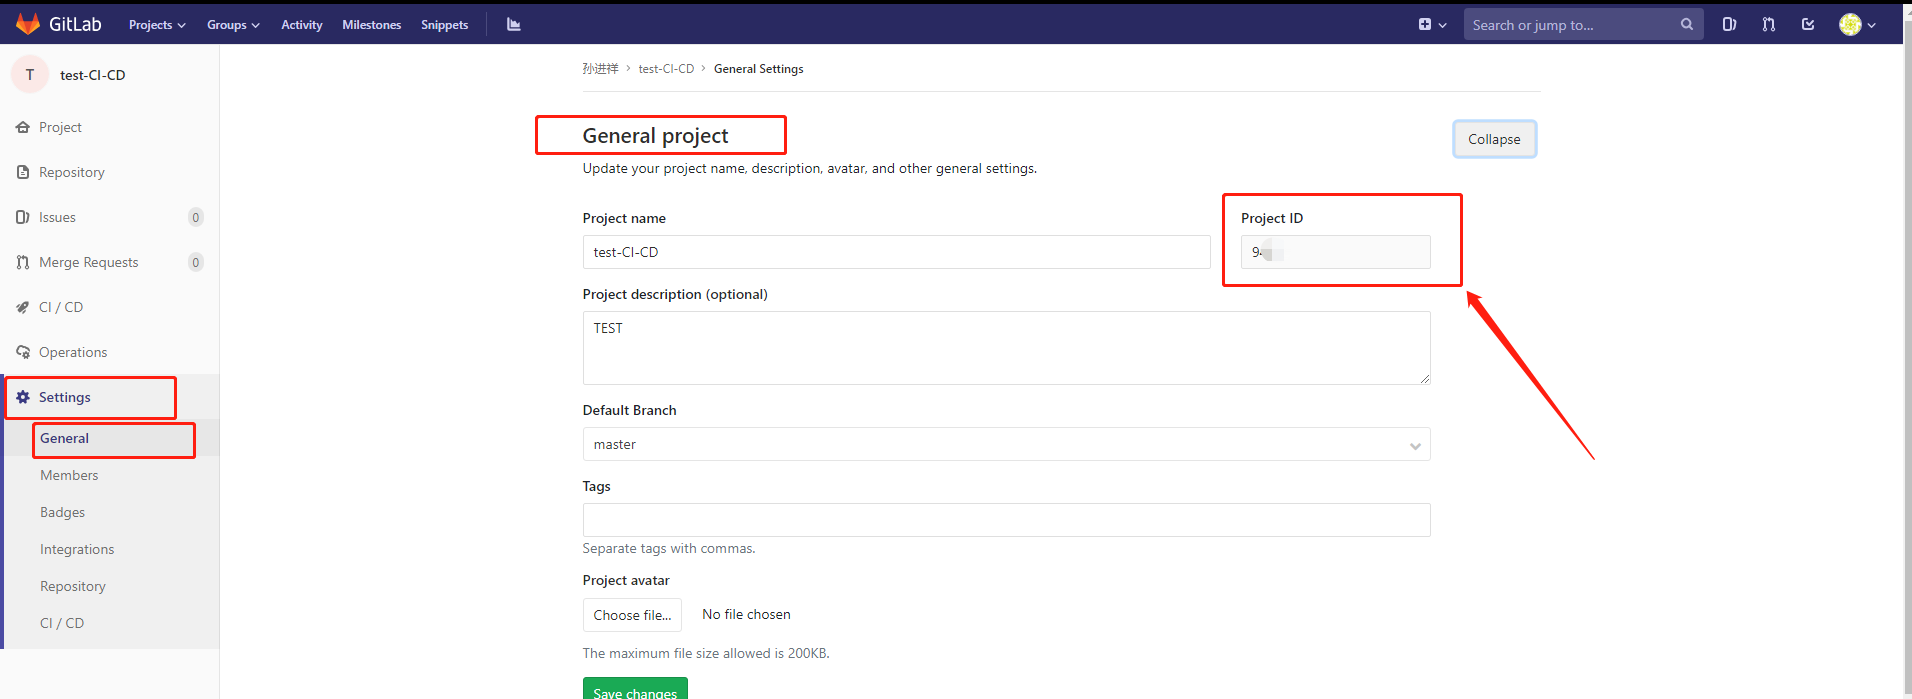Open merge requests icon in top bar

tap(1769, 24)
